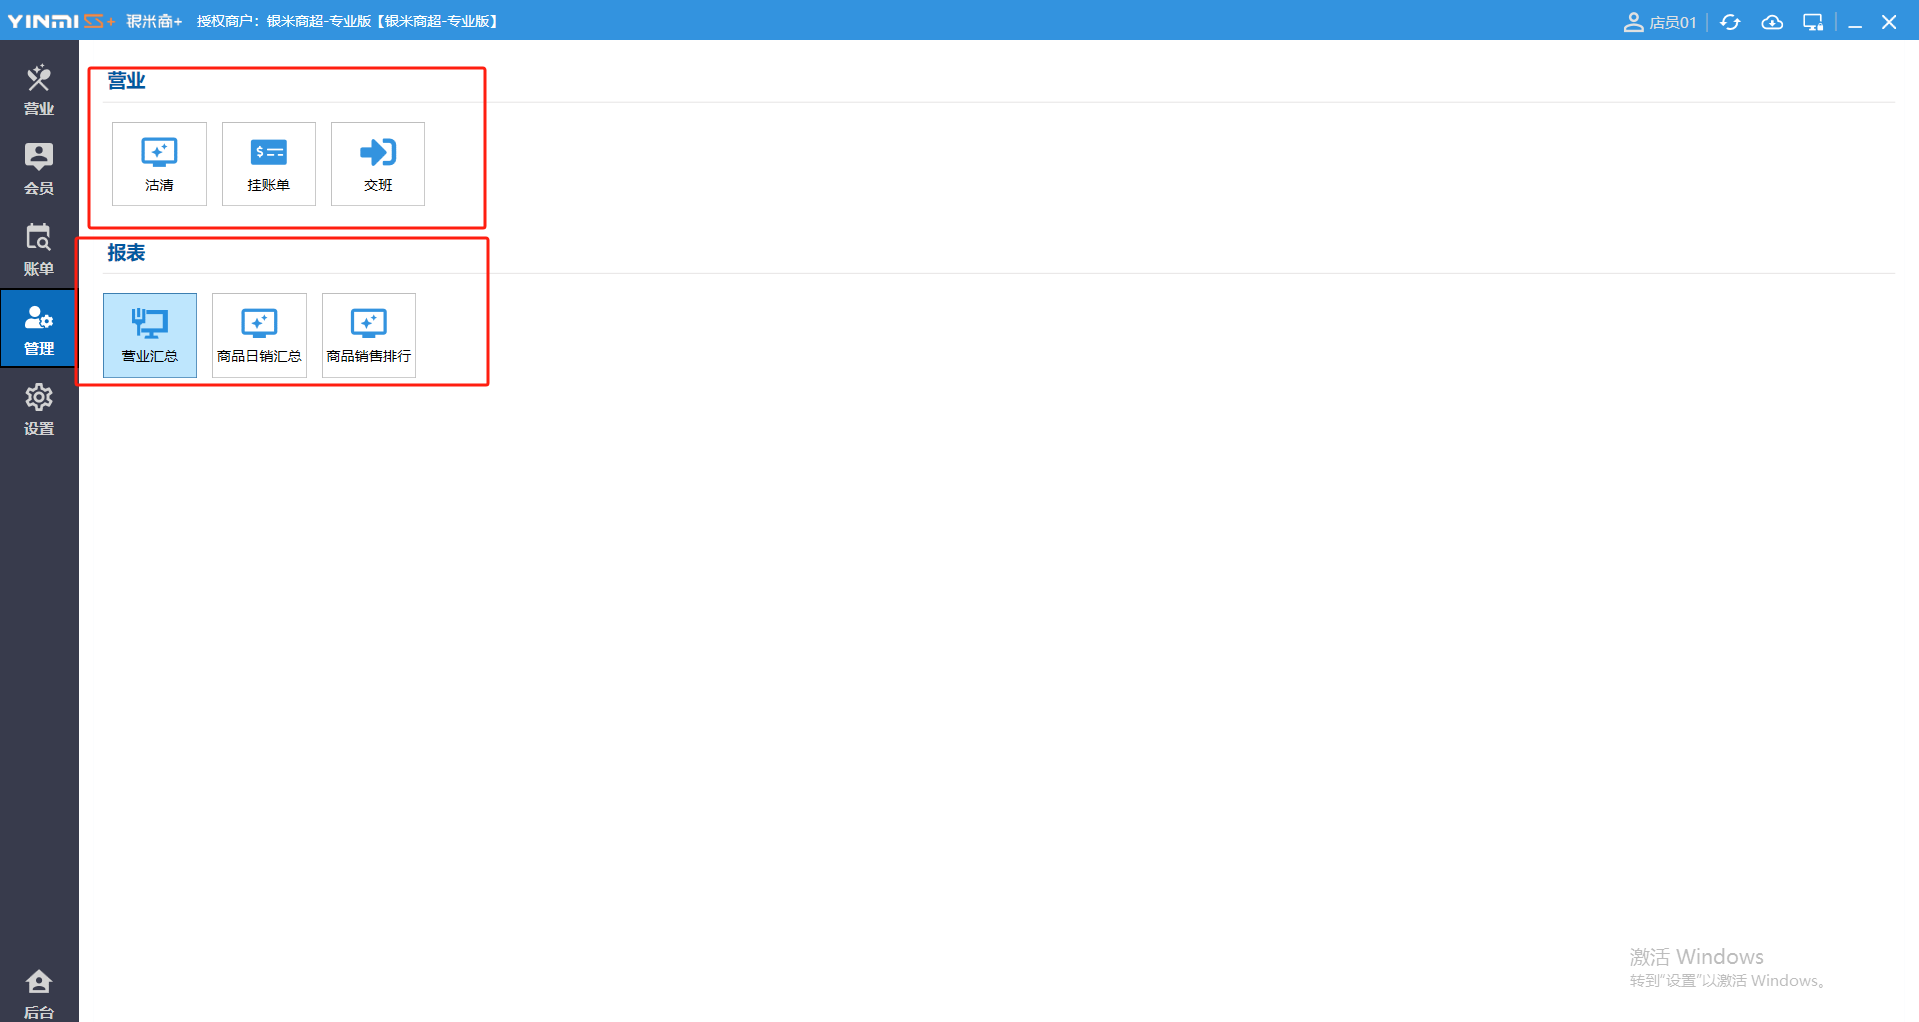Minimize the application window
Image resolution: width=1919 pixels, height=1022 pixels.
pyautogui.click(x=1855, y=22)
